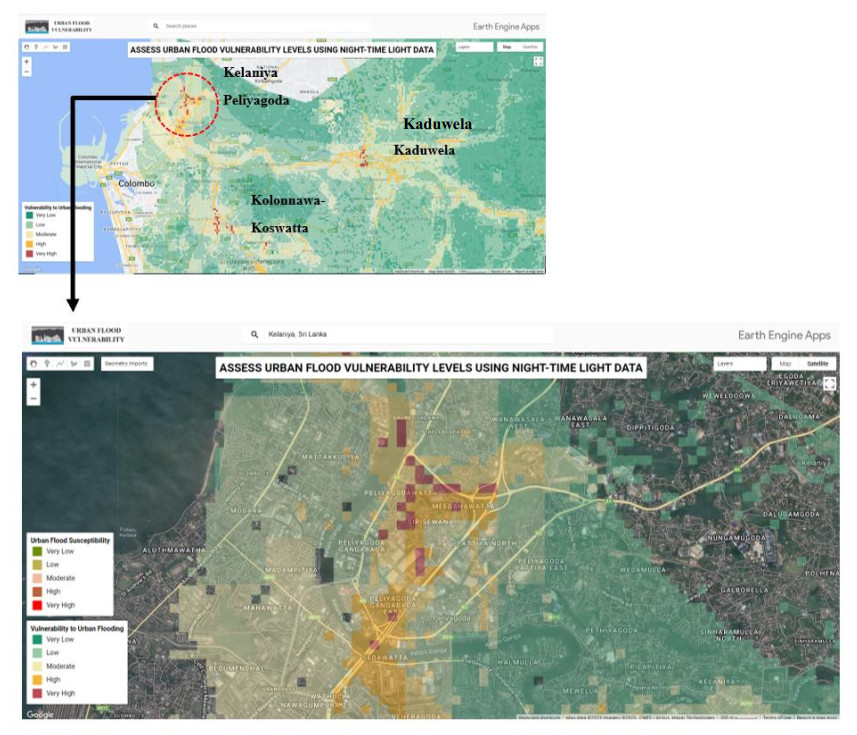Select the draw rectangle tool in lower map

(86, 364)
